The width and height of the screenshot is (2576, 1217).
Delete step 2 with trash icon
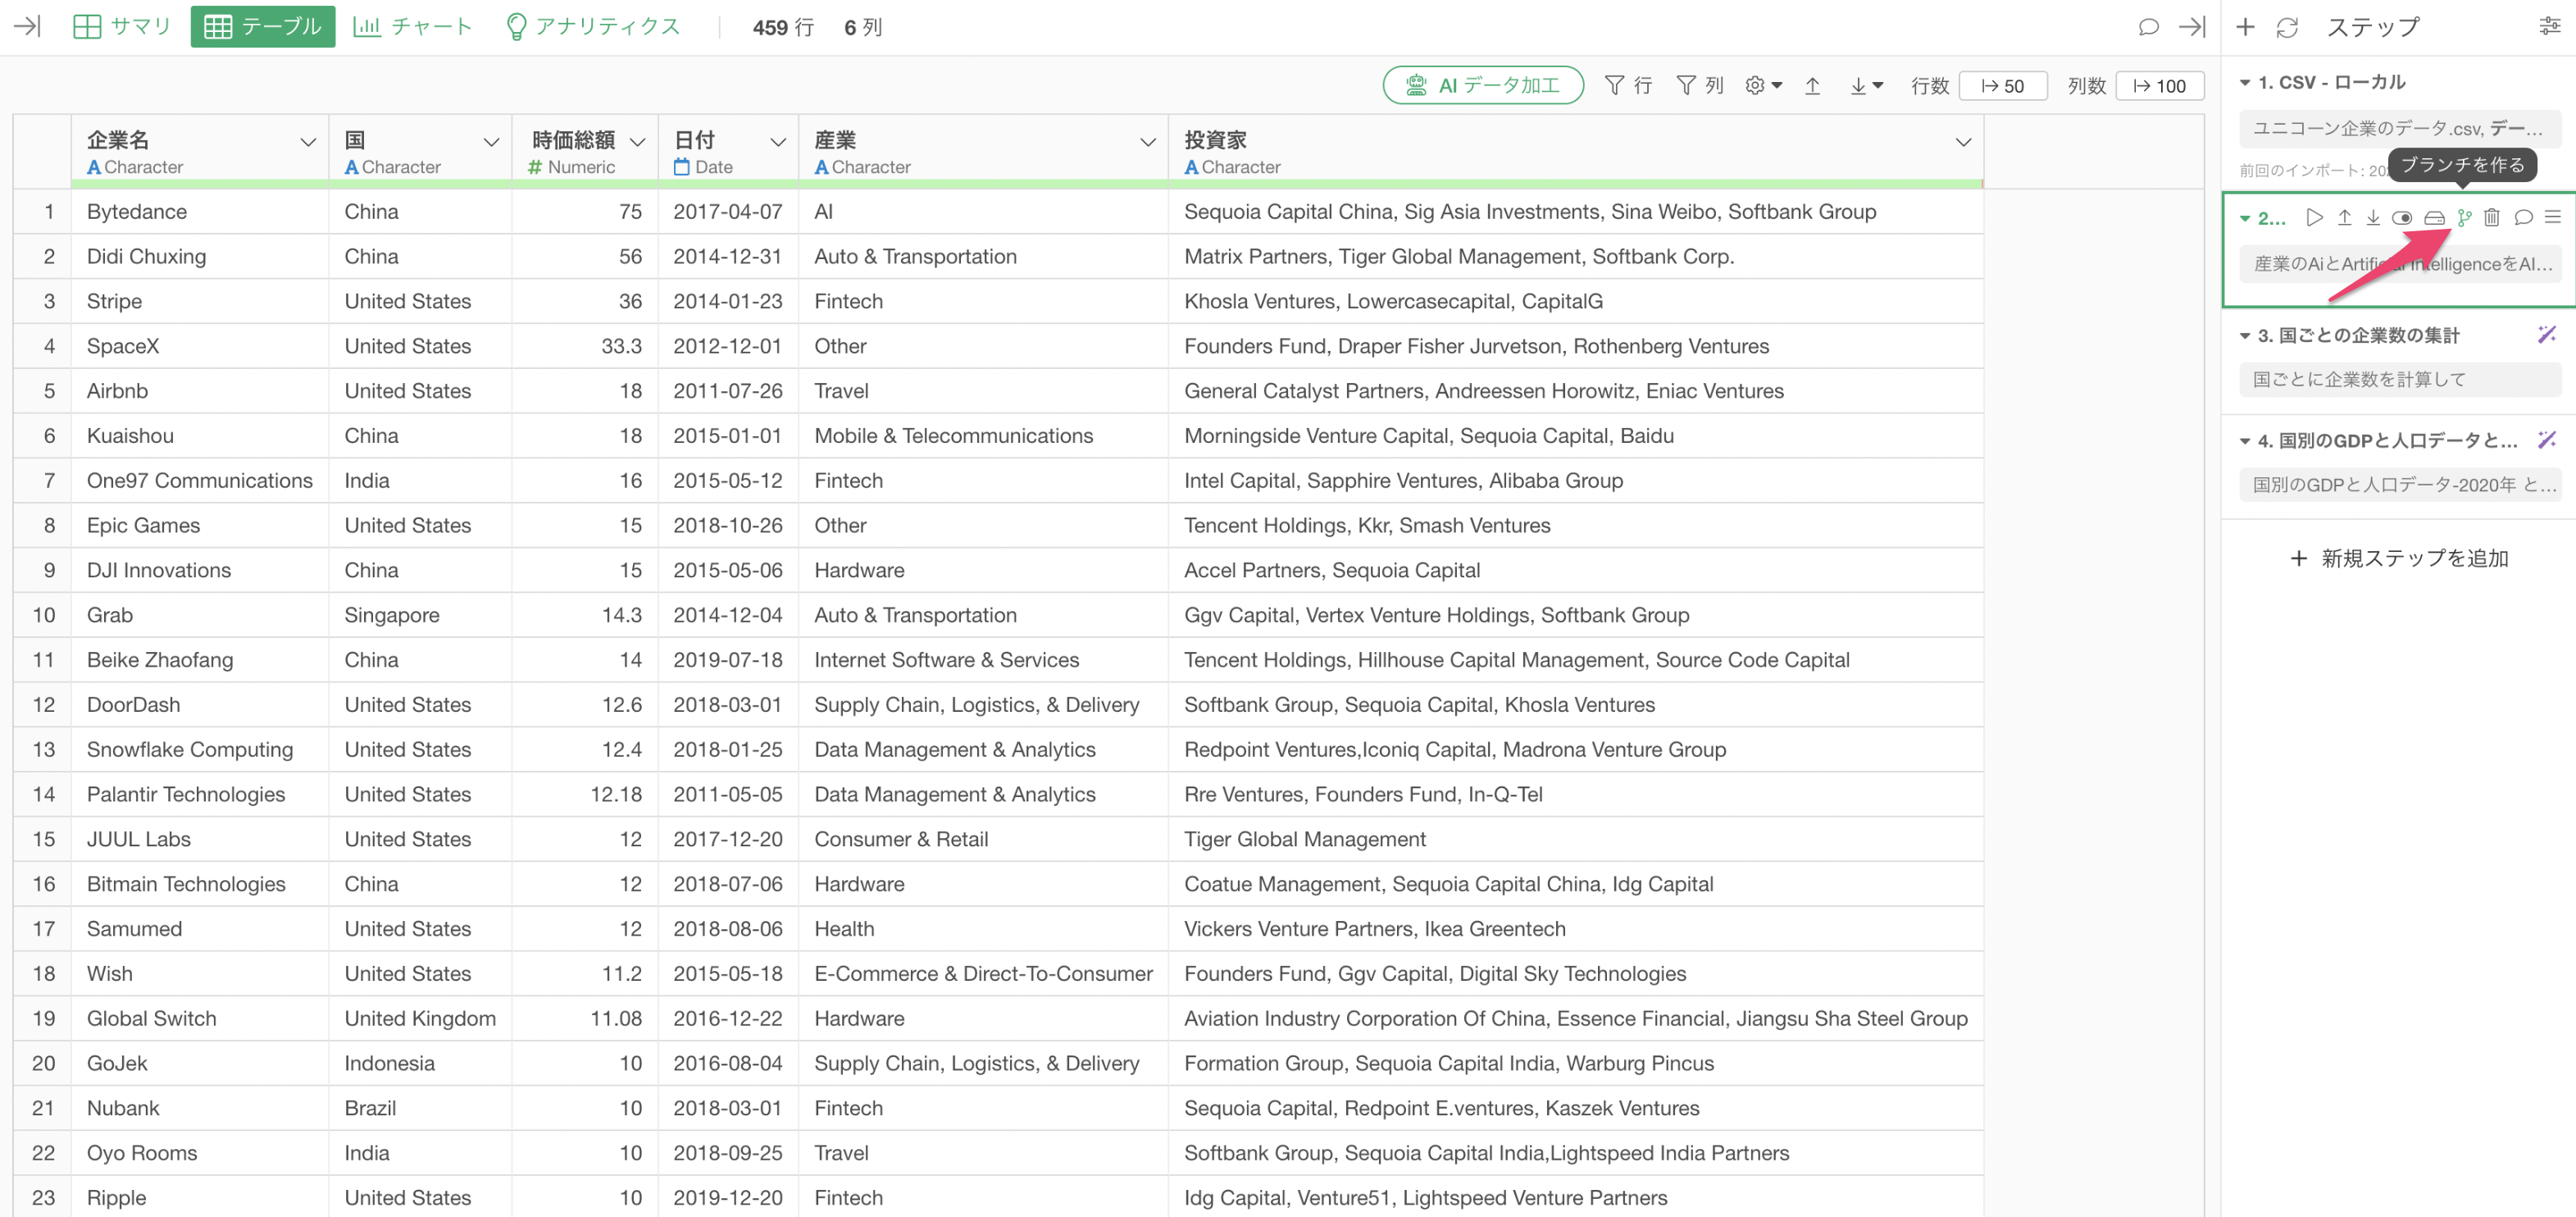point(2492,217)
